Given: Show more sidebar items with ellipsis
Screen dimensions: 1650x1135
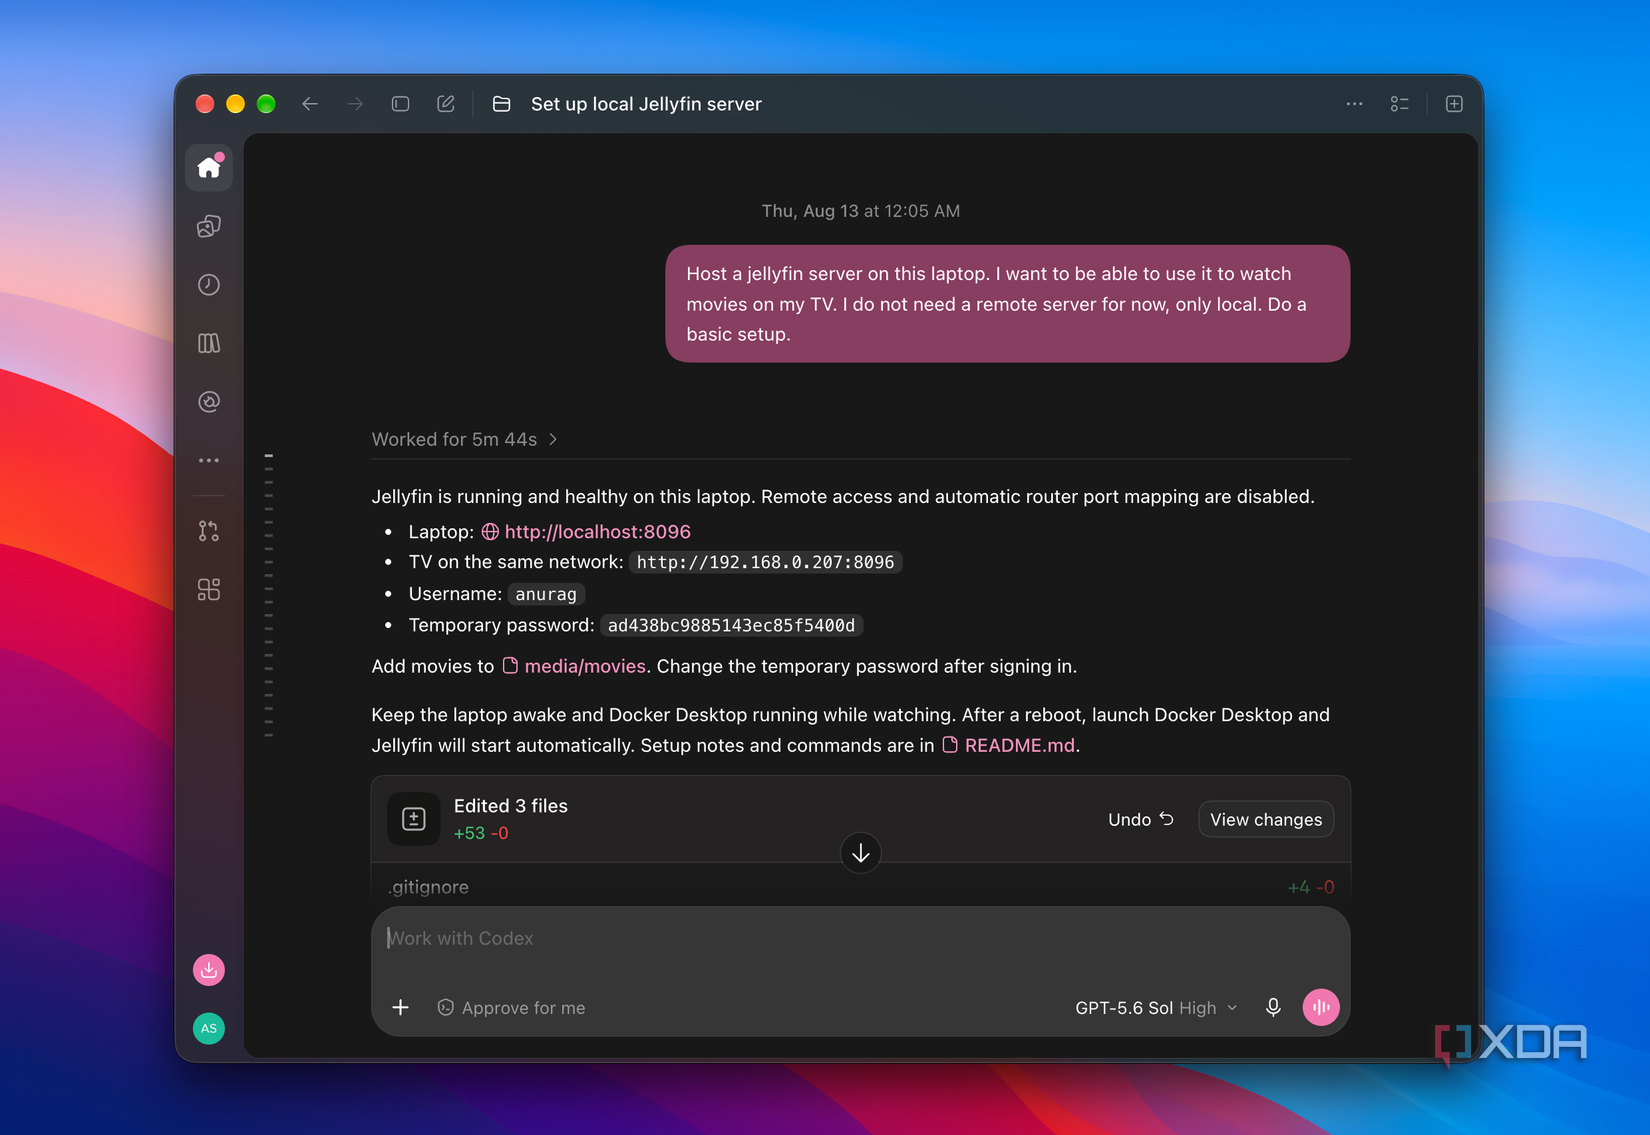Looking at the screenshot, I should tap(209, 461).
